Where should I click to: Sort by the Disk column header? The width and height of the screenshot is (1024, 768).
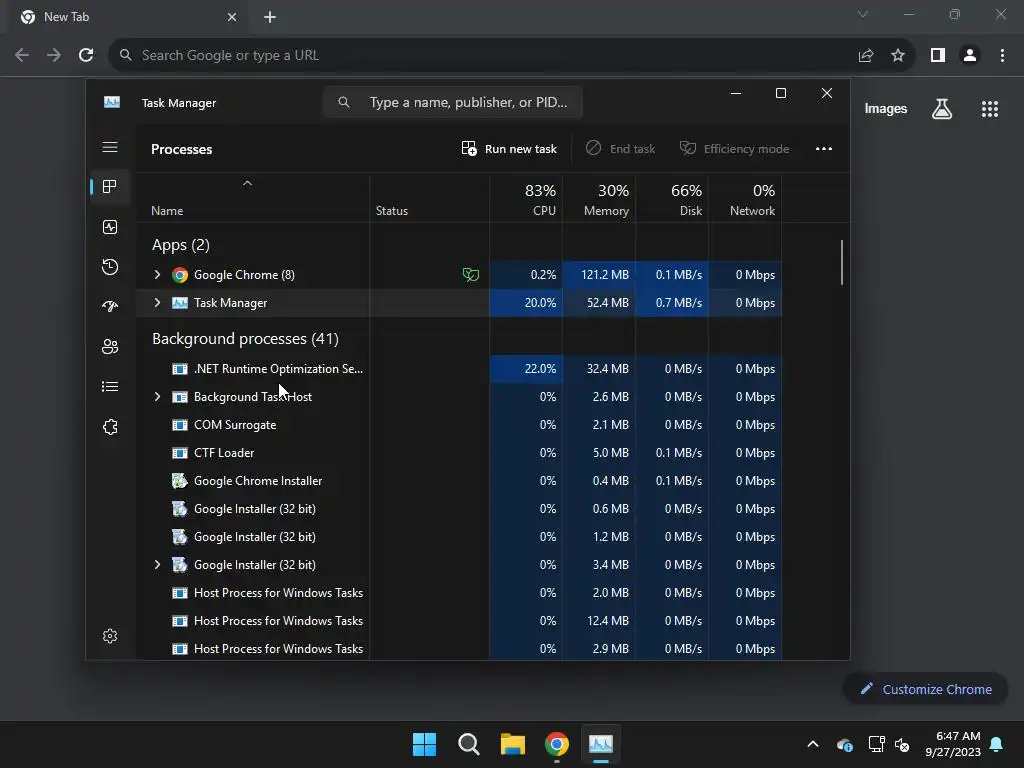[672, 200]
